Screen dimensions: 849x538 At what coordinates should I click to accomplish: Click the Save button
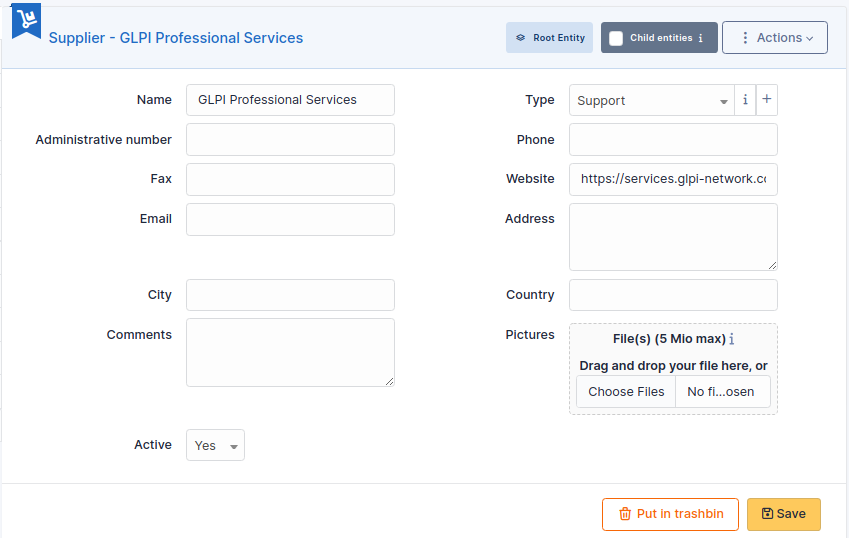(784, 514)
